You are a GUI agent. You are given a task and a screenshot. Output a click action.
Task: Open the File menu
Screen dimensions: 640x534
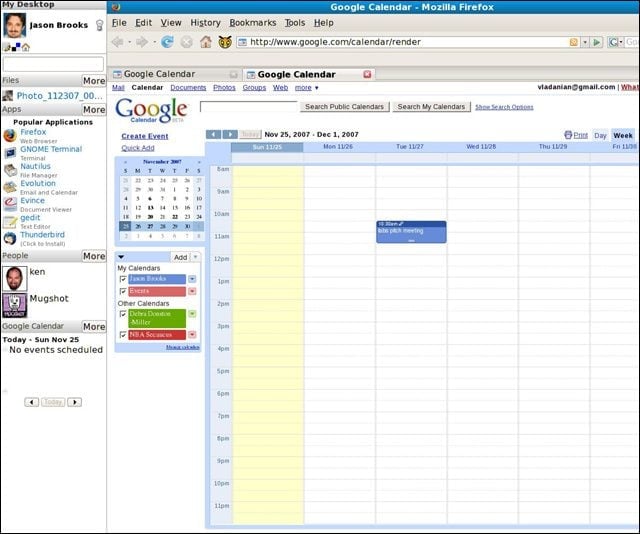[x=119, y=23]
